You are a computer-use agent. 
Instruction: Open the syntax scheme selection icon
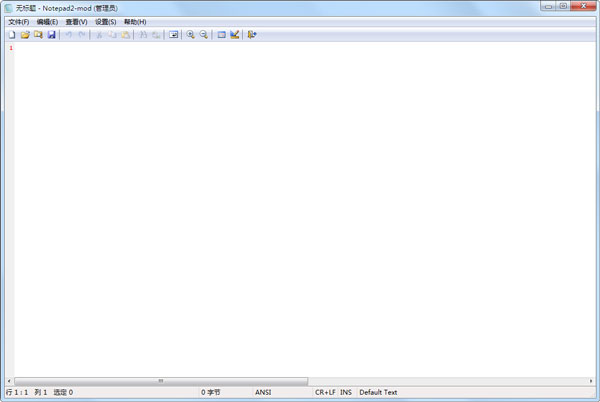221,35
